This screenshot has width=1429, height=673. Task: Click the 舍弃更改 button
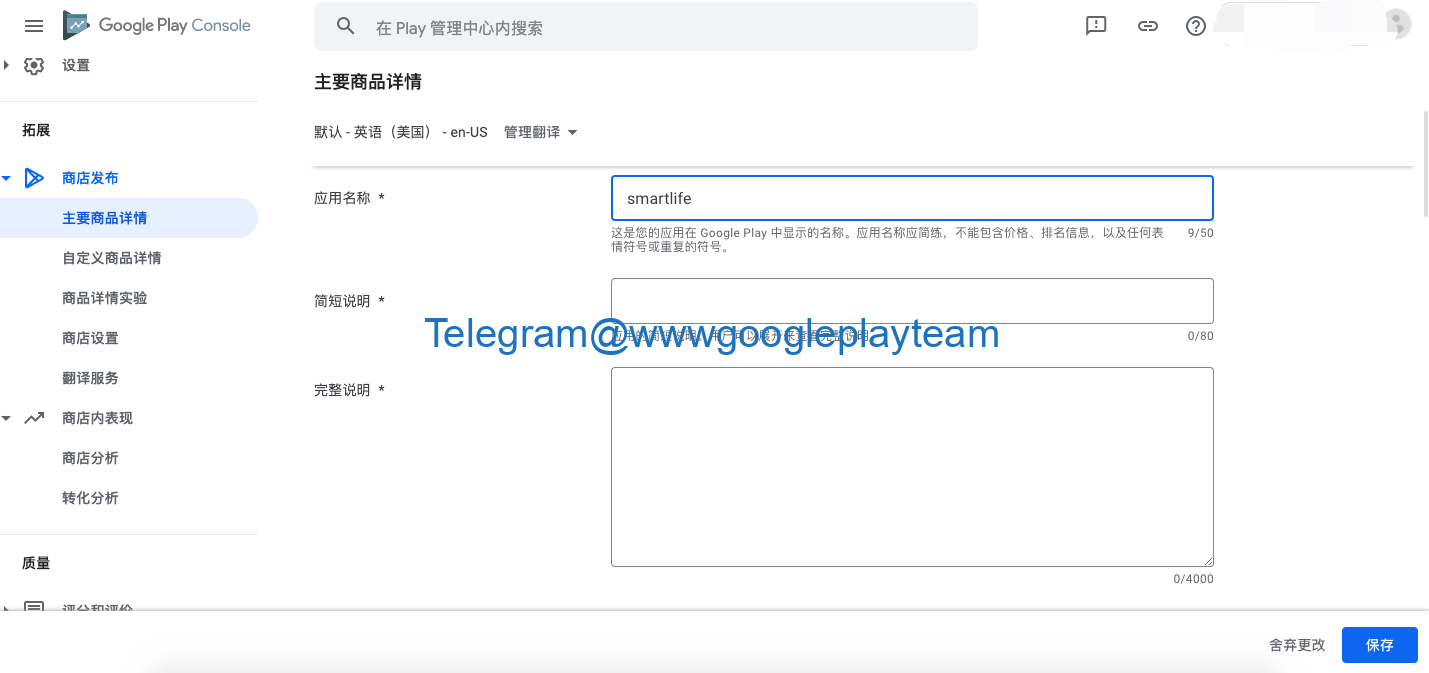pos(1297,645)
